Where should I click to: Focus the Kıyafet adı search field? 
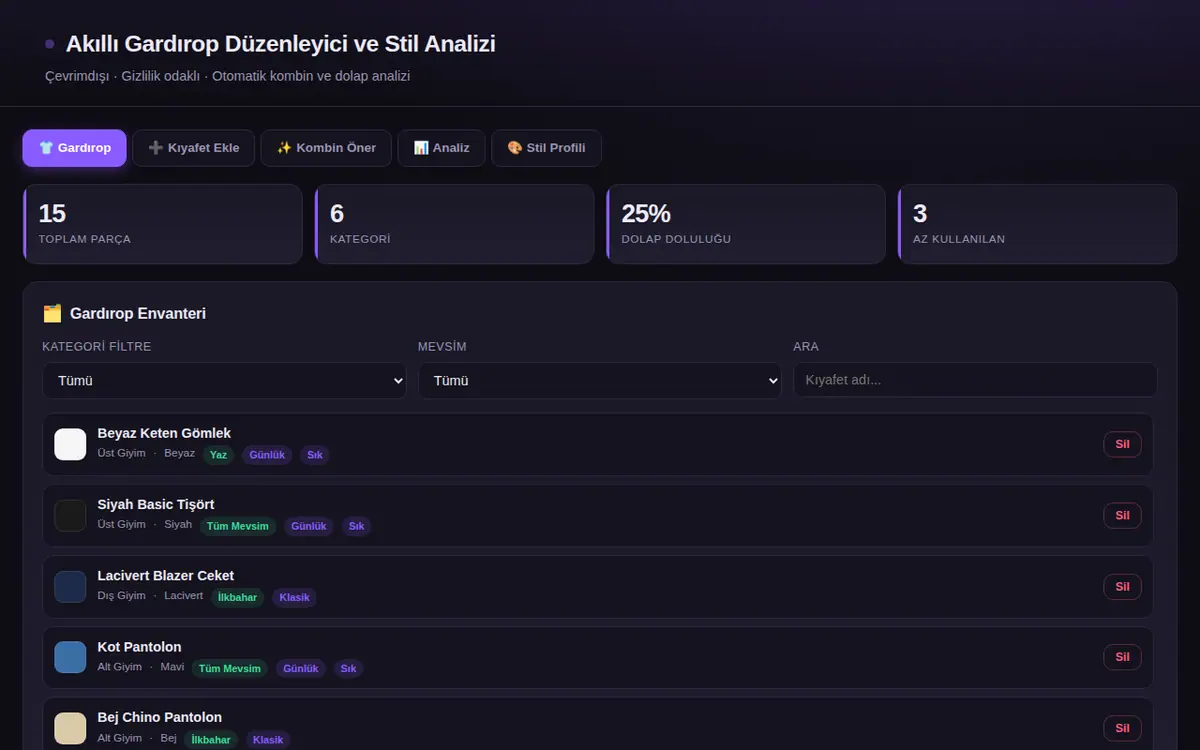click(975, 381)
